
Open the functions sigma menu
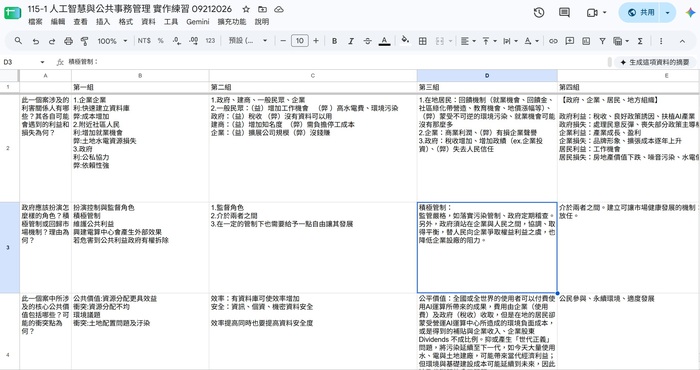coord(640,41)
